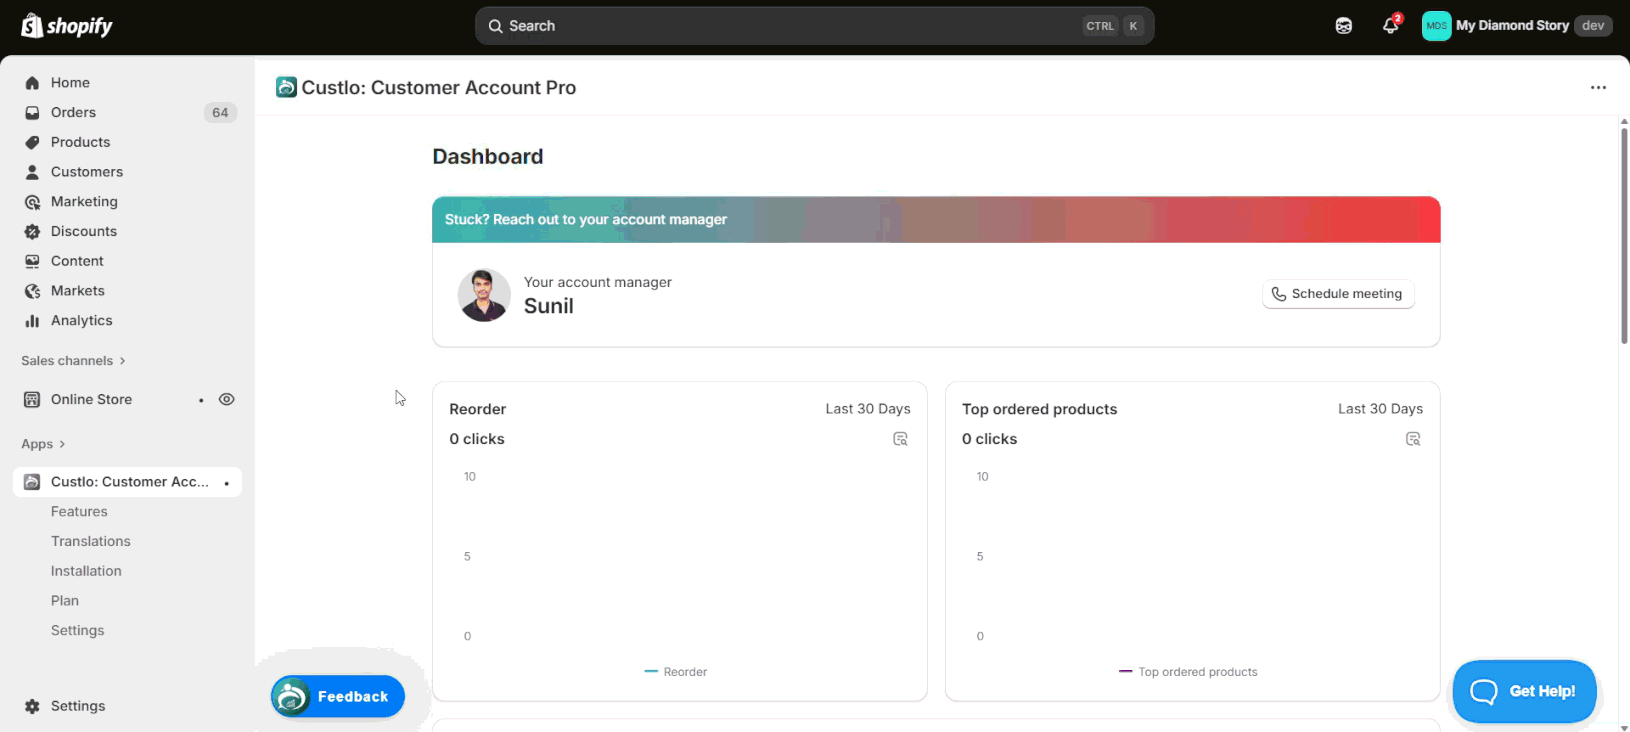Click the Products tag icon
This screenshot has height=732, width=1630.
[x=32, y=142]
